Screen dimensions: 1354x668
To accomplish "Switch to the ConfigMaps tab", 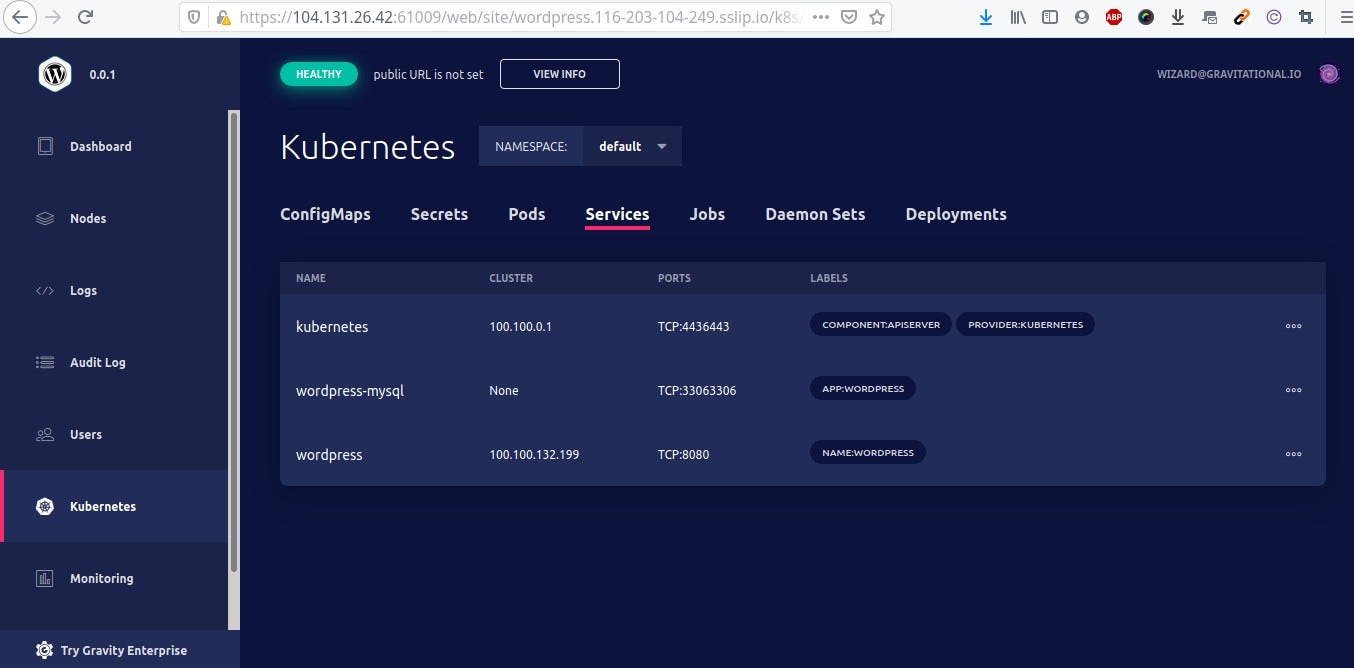I will click(325, 214).
